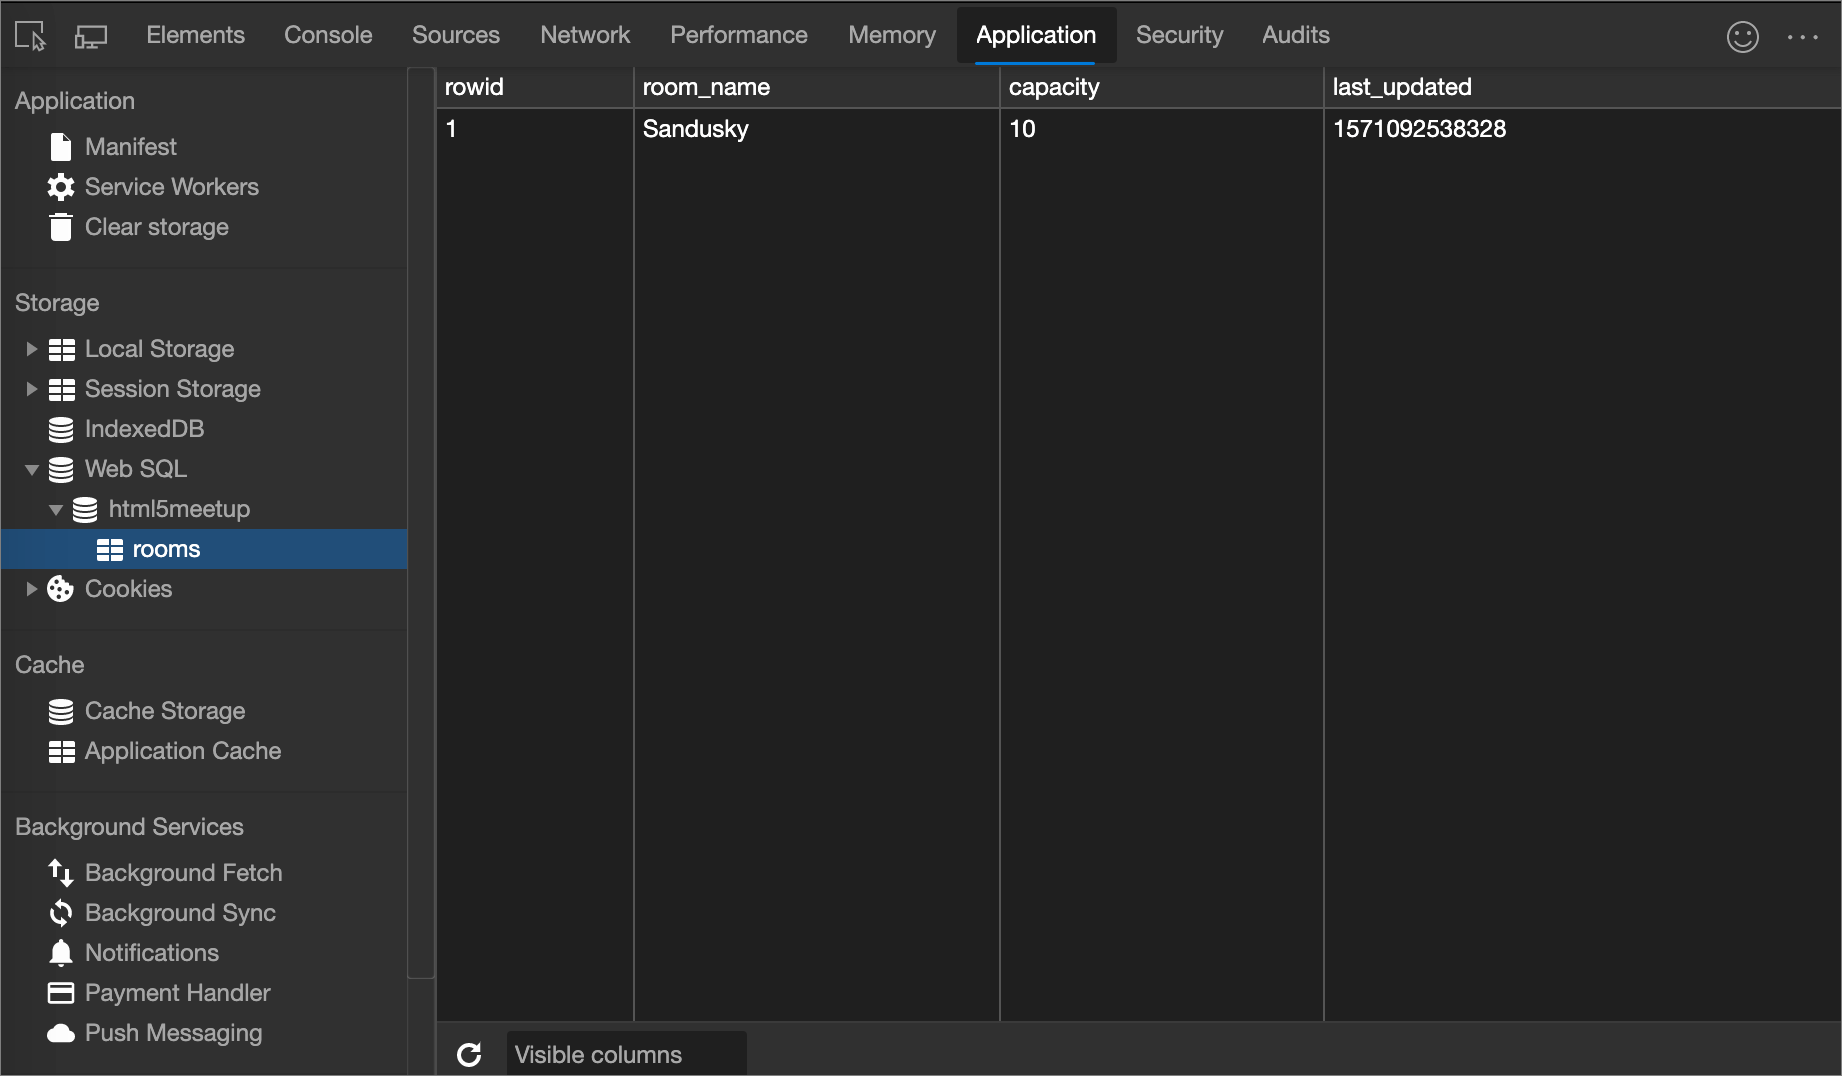Switch to the Console tab
Screen dimensions: 1842x1076
pyautogui.click(x=328, y=35)
